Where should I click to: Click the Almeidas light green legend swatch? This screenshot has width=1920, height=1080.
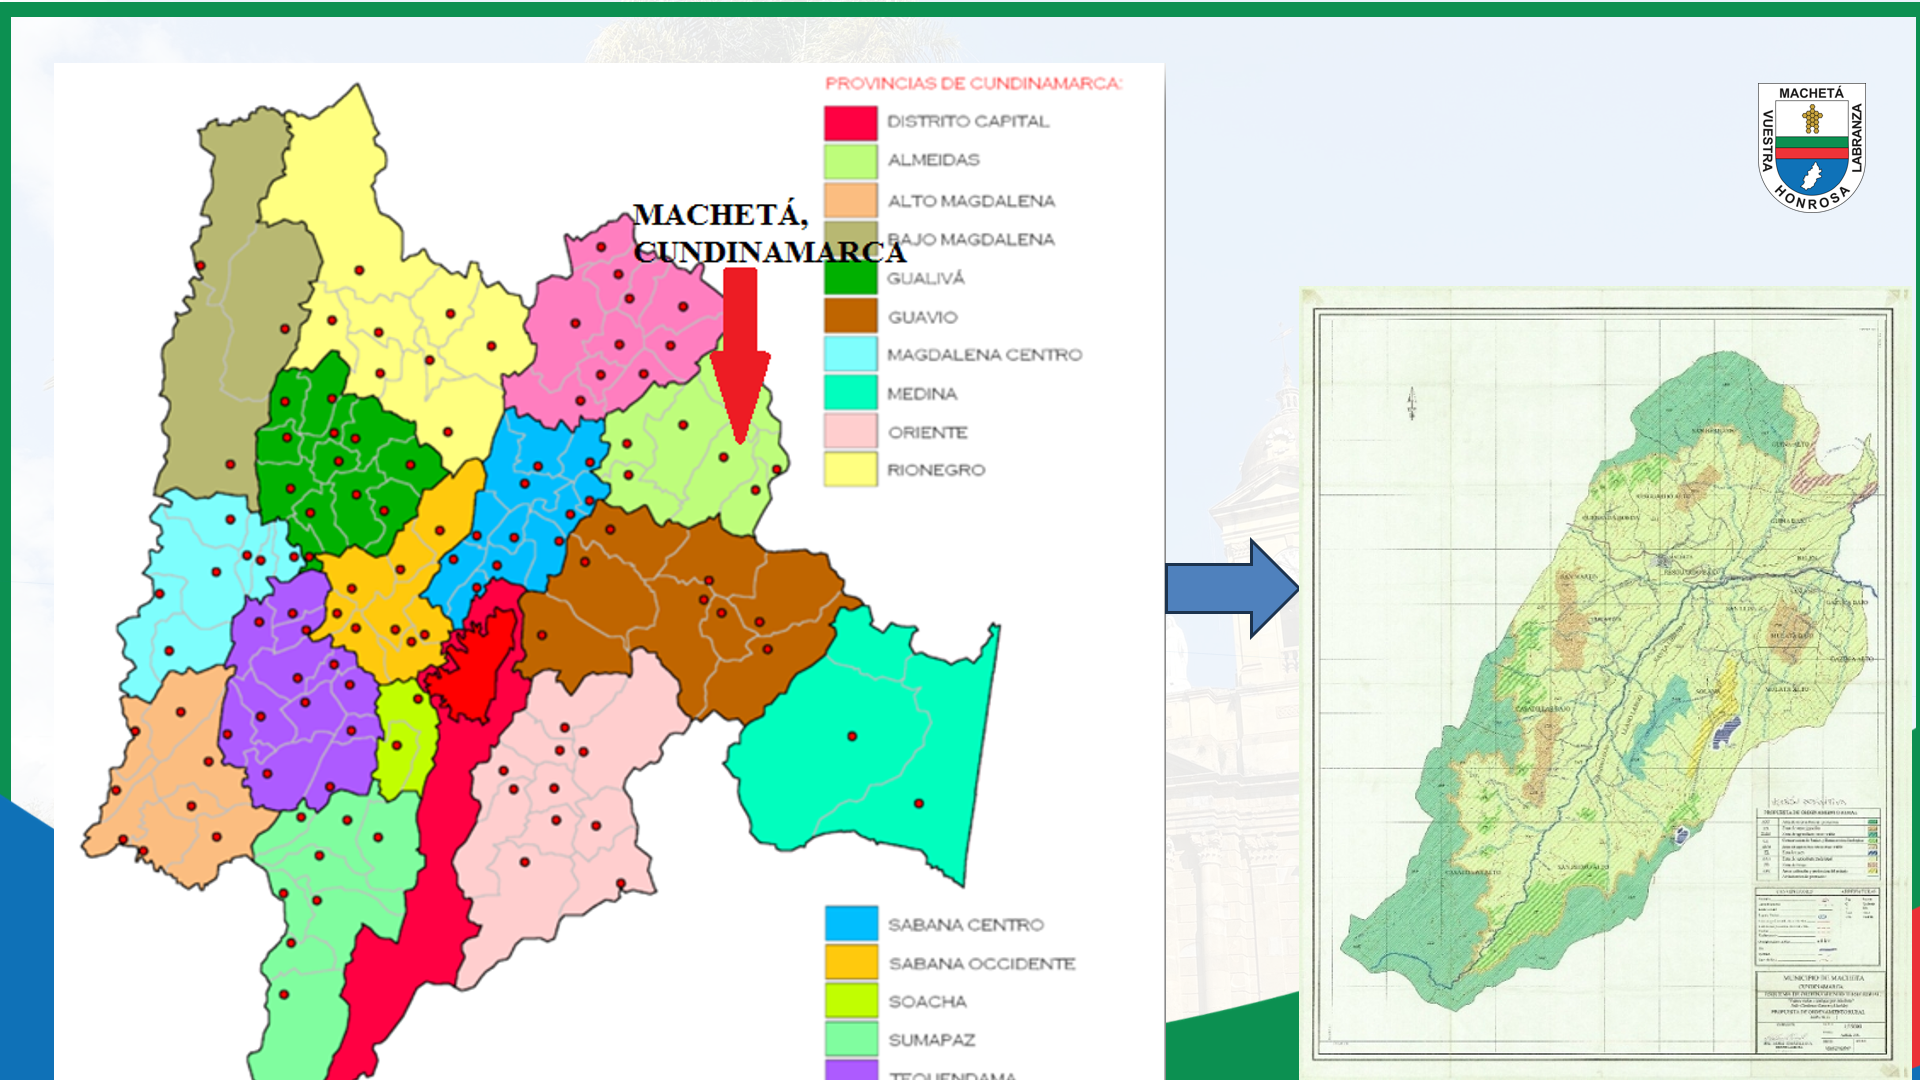point(850,161)
